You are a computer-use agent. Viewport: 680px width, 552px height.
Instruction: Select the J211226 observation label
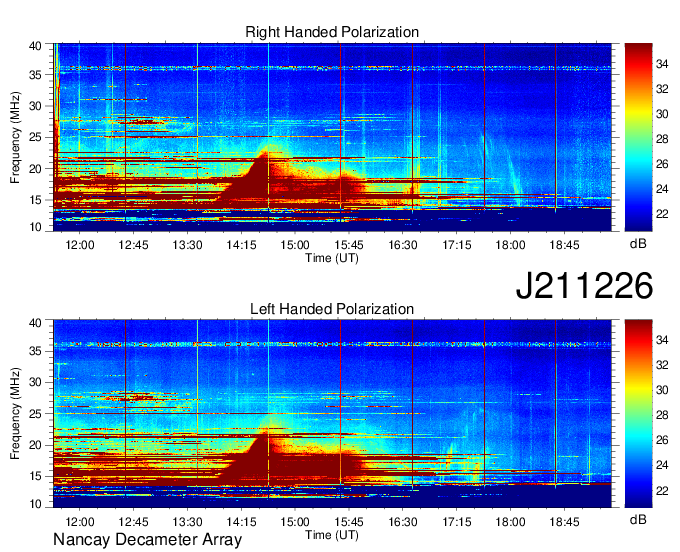coord(584,285)
